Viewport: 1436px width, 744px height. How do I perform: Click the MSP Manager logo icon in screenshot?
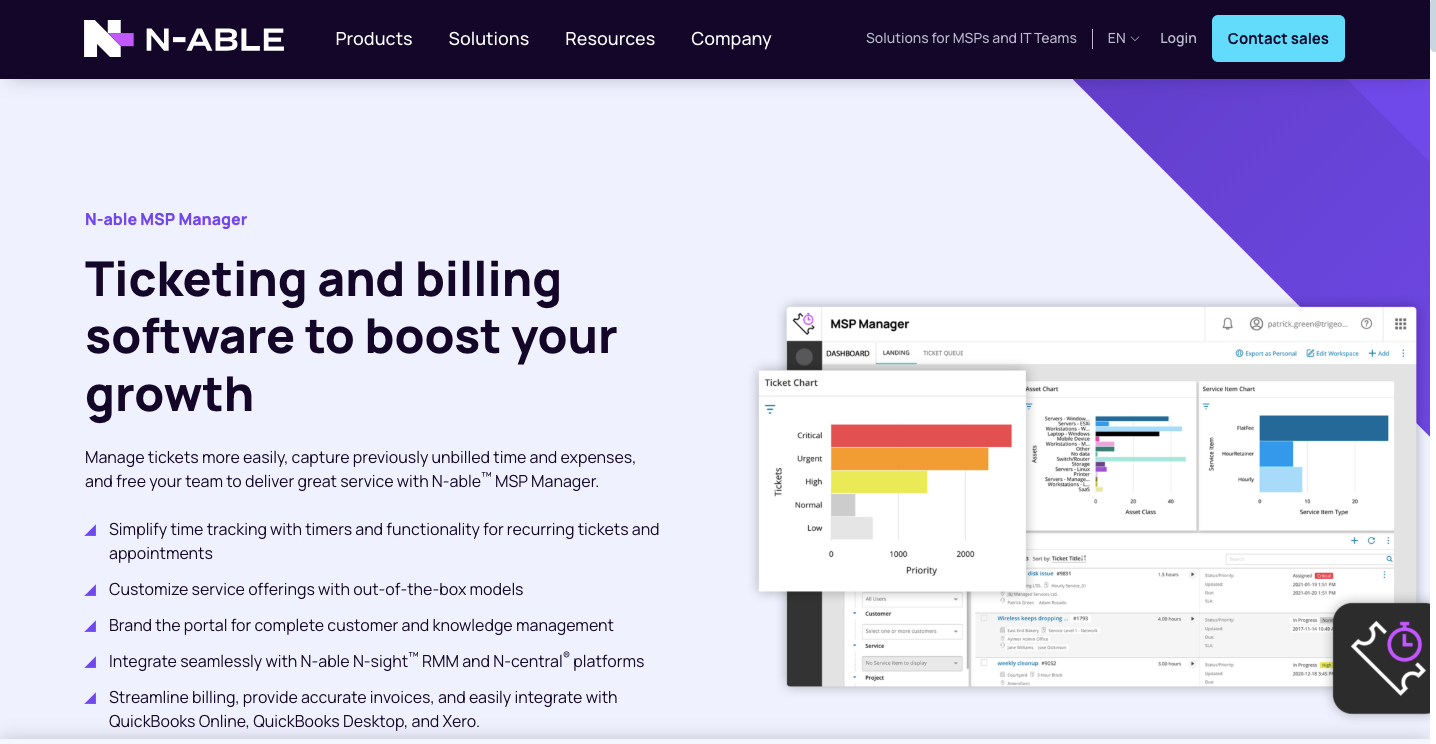coord(804,323)
